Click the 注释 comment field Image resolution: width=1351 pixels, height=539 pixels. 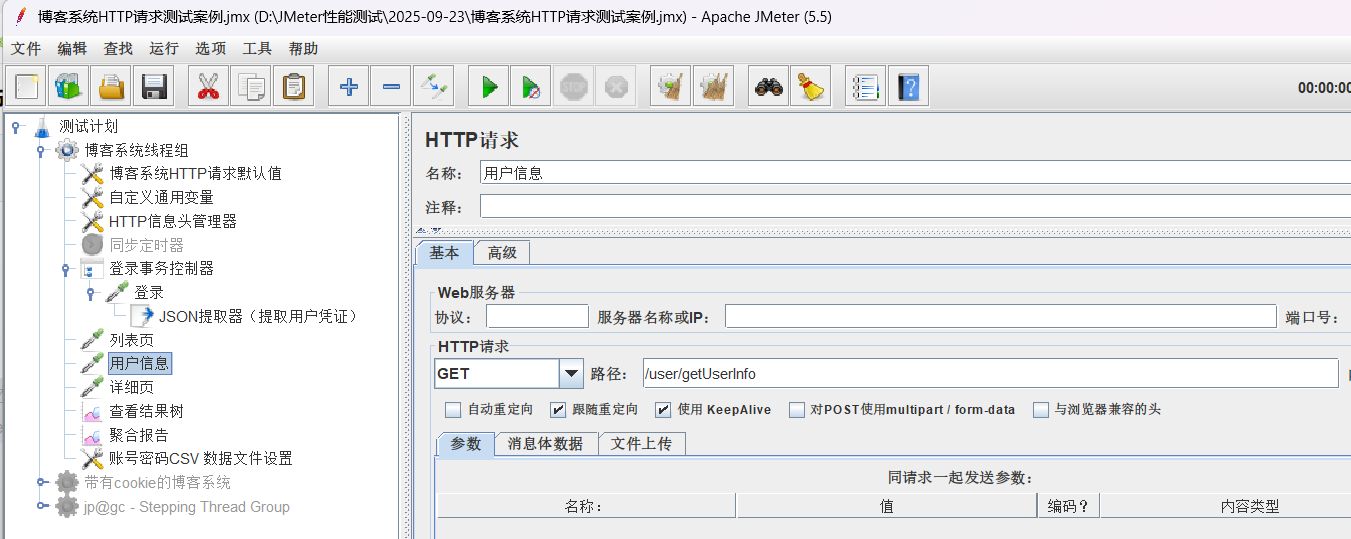point(915,206)
